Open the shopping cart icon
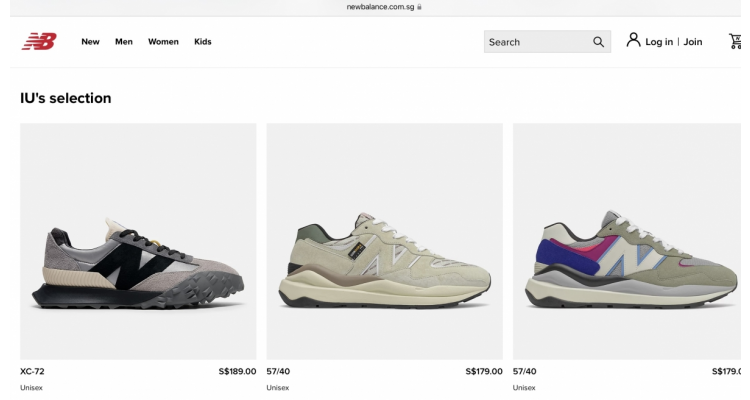 point(735,41)
